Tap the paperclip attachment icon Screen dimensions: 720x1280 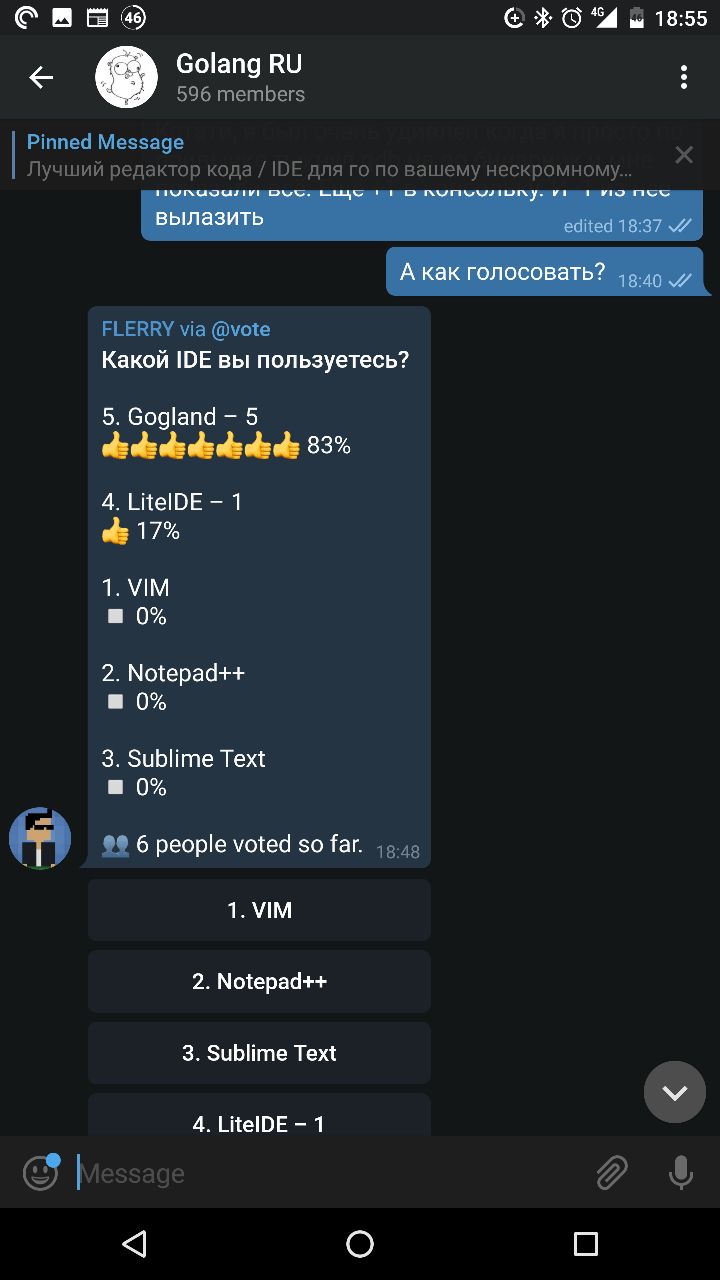611,1173
